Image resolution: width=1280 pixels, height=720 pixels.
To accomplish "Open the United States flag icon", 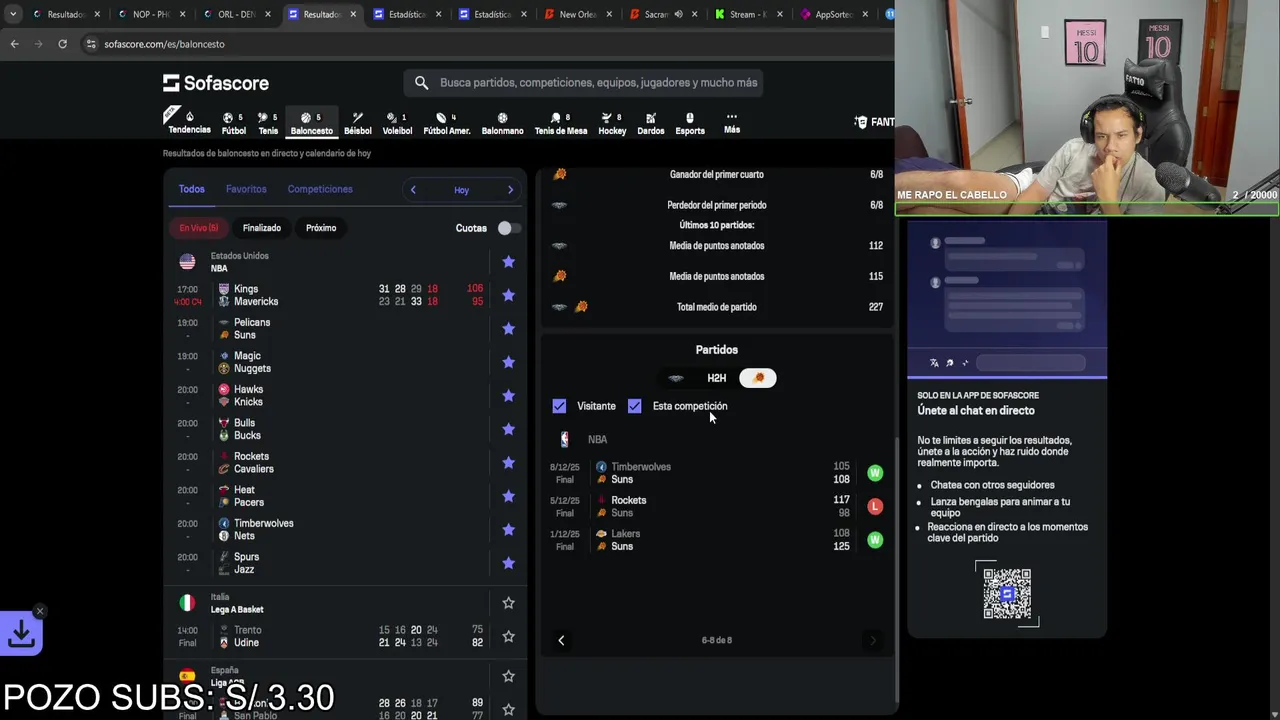I will pyautogui.click(x=187, y=262).
